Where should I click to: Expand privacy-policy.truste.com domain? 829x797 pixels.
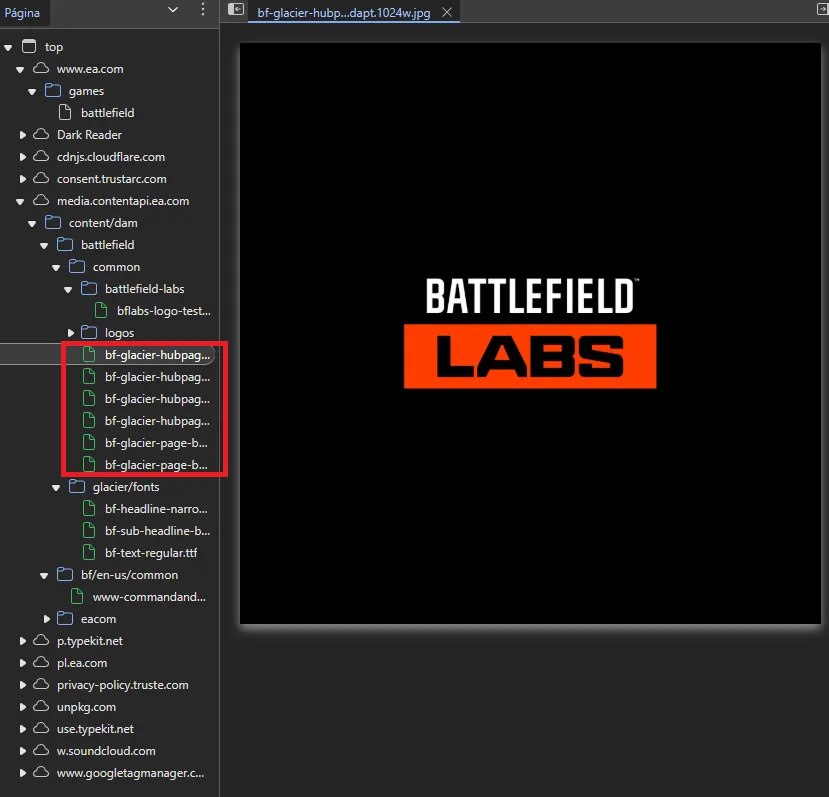click(x=22, y=685)
